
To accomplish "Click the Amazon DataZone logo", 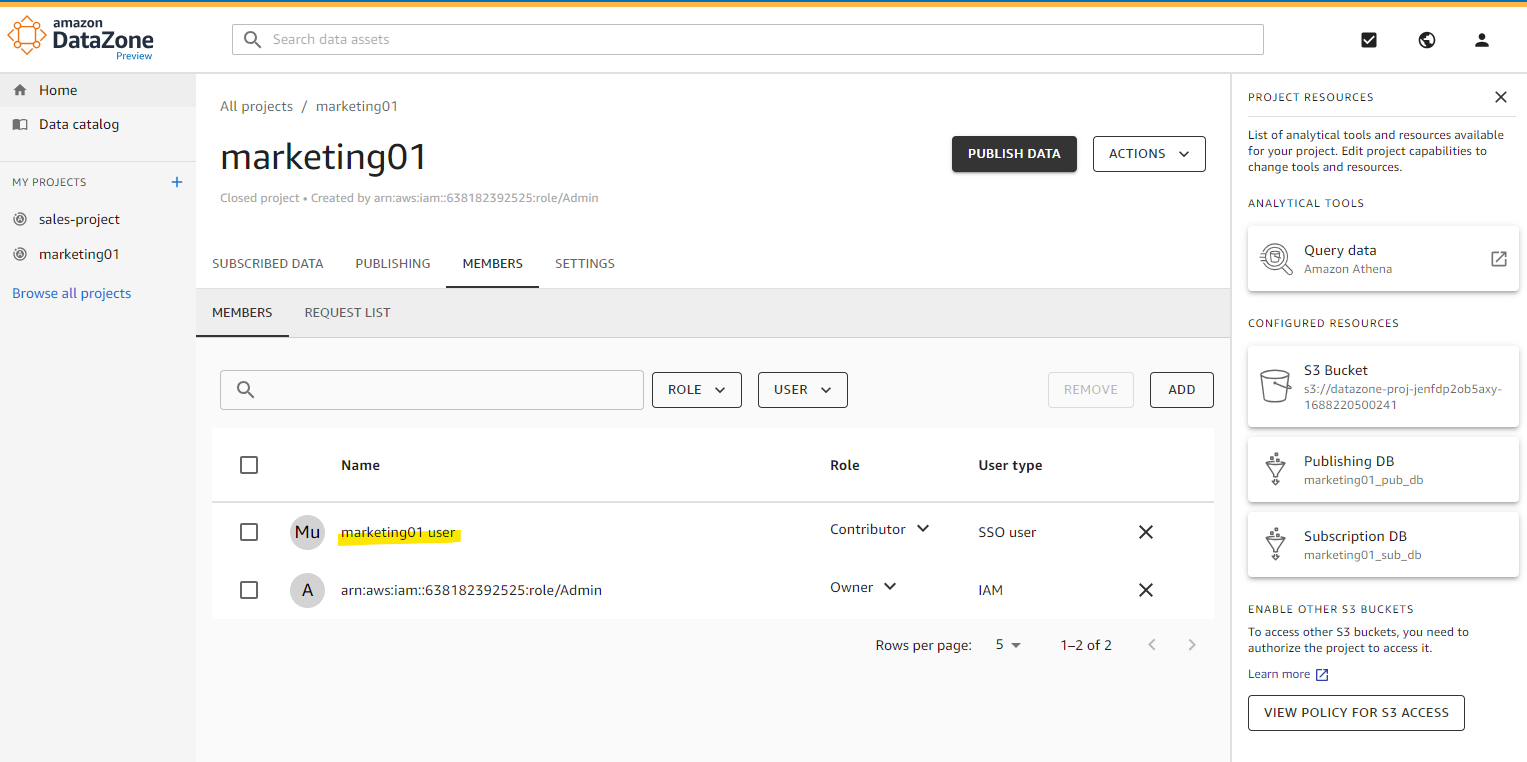I will [x=81, y=39].
